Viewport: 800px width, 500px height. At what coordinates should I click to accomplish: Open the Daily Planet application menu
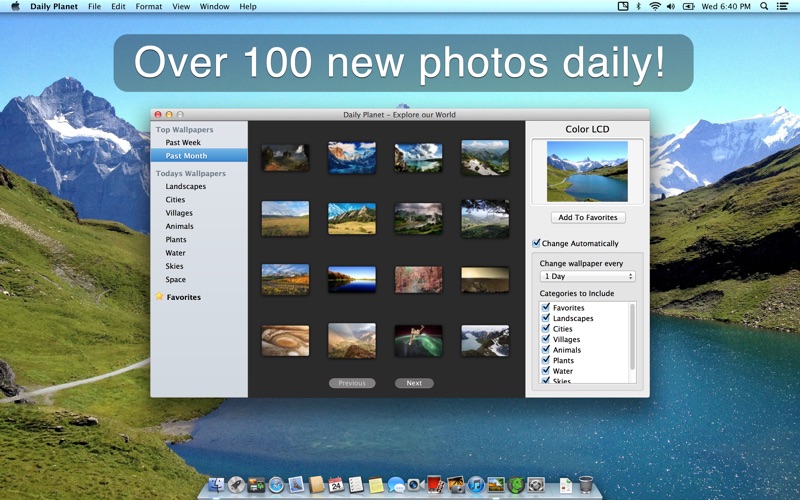click(x=54, y=6)
